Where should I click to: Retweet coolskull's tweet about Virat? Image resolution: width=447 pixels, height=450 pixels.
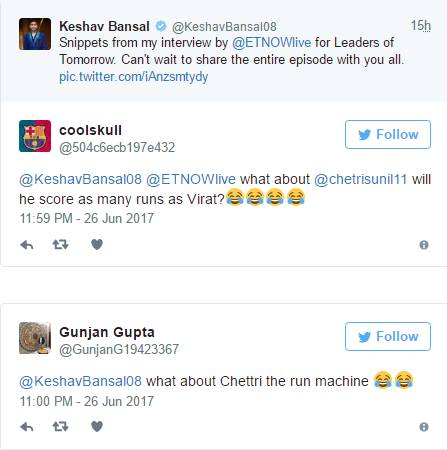(x=60, y=245)
